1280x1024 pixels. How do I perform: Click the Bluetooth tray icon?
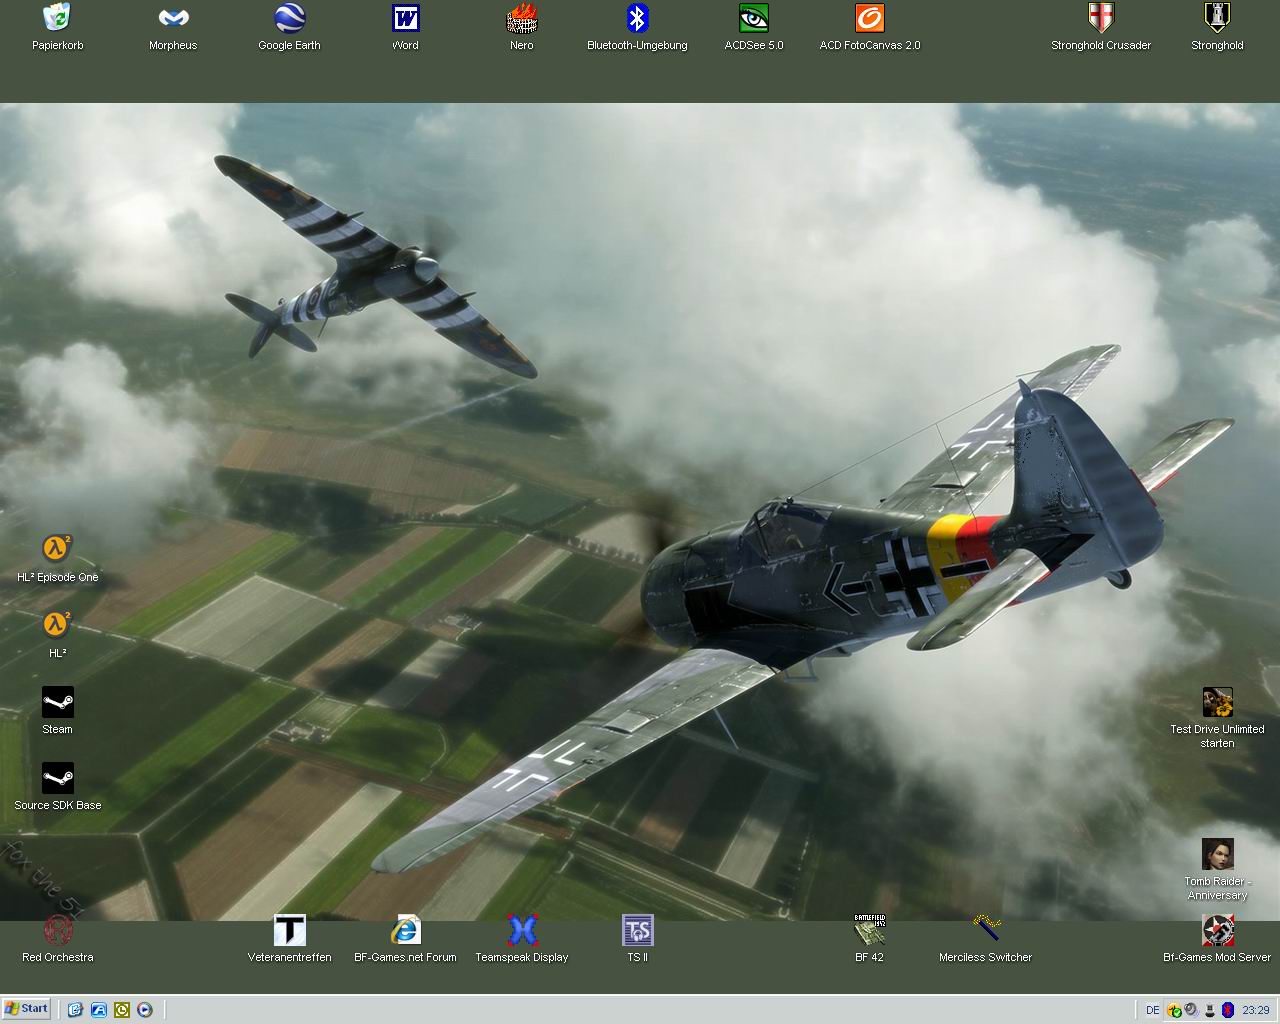[1227, 1010]
